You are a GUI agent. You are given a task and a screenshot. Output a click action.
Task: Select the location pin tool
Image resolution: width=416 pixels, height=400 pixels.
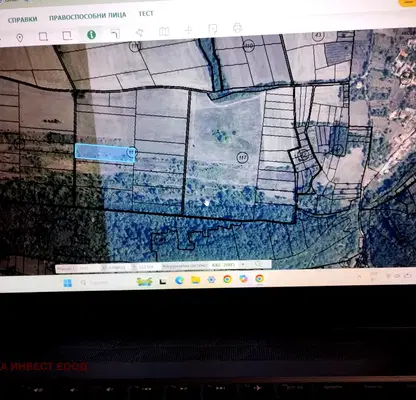pyautogui.click(x=20, y=38)
